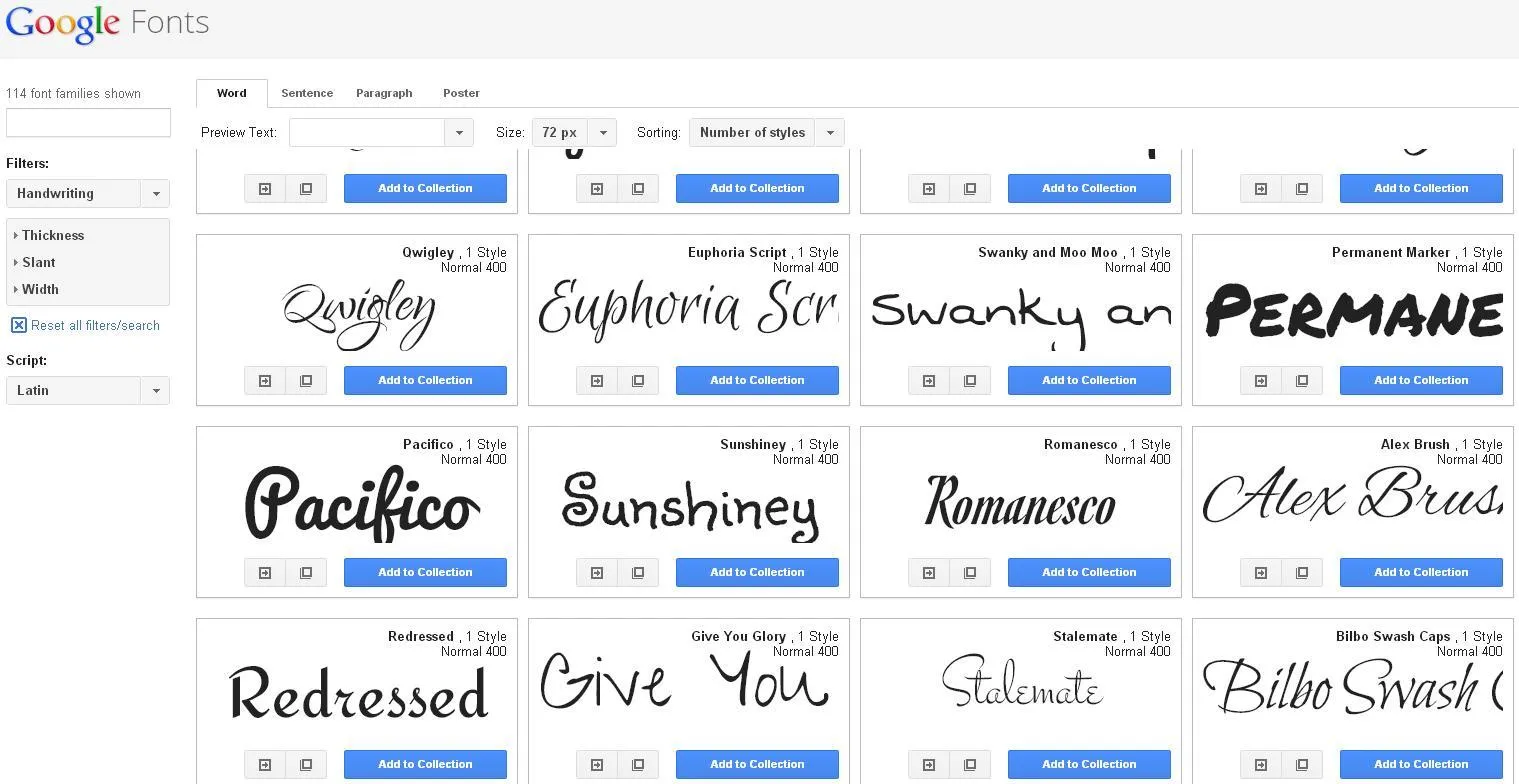Click the Sunshiney font name heading

pyautogui.click(x=753, y=444)
